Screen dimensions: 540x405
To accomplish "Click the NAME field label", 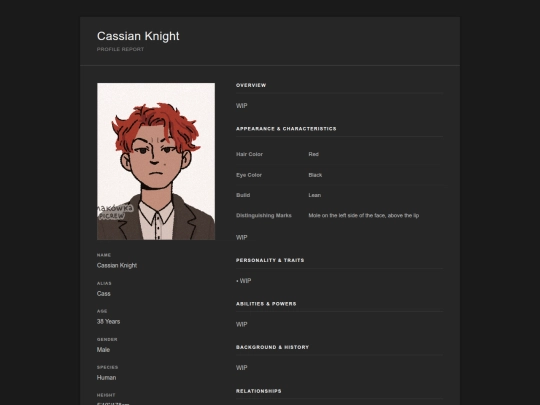I will pos(104,255).
